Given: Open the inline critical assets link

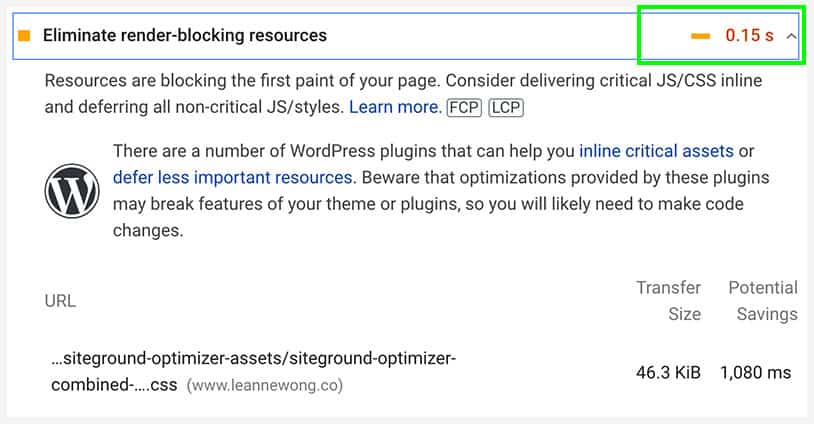Looking at the screenshot, I should pyautogui.click(x=656, y=151).
